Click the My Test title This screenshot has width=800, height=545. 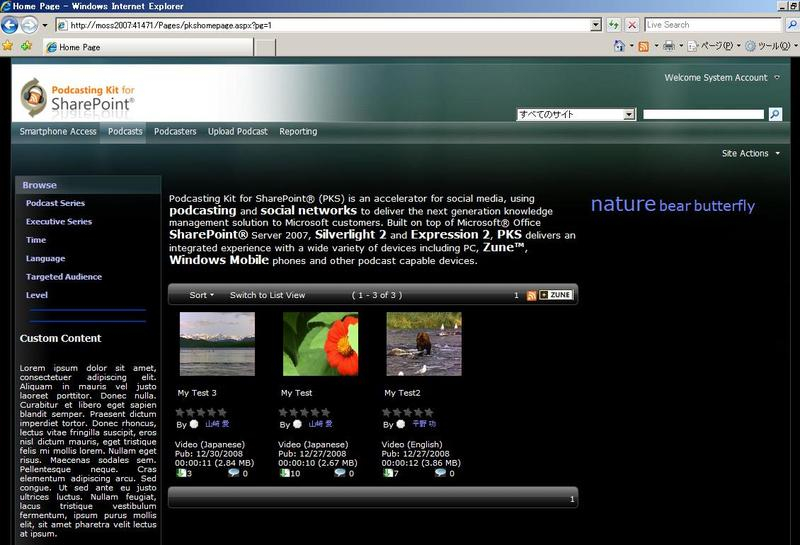coord(296,393)
